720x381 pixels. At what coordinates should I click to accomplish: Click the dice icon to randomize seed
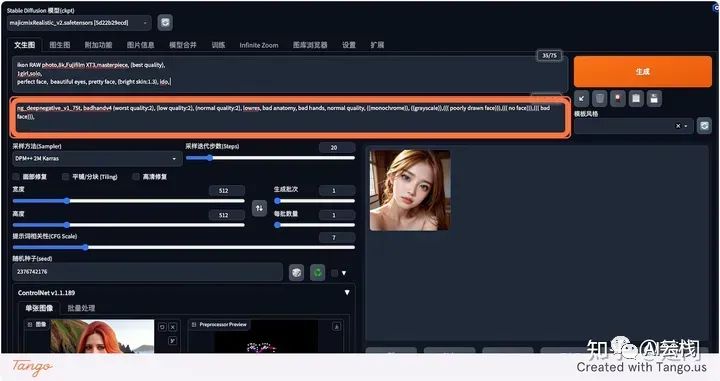[x=297, y=273]
